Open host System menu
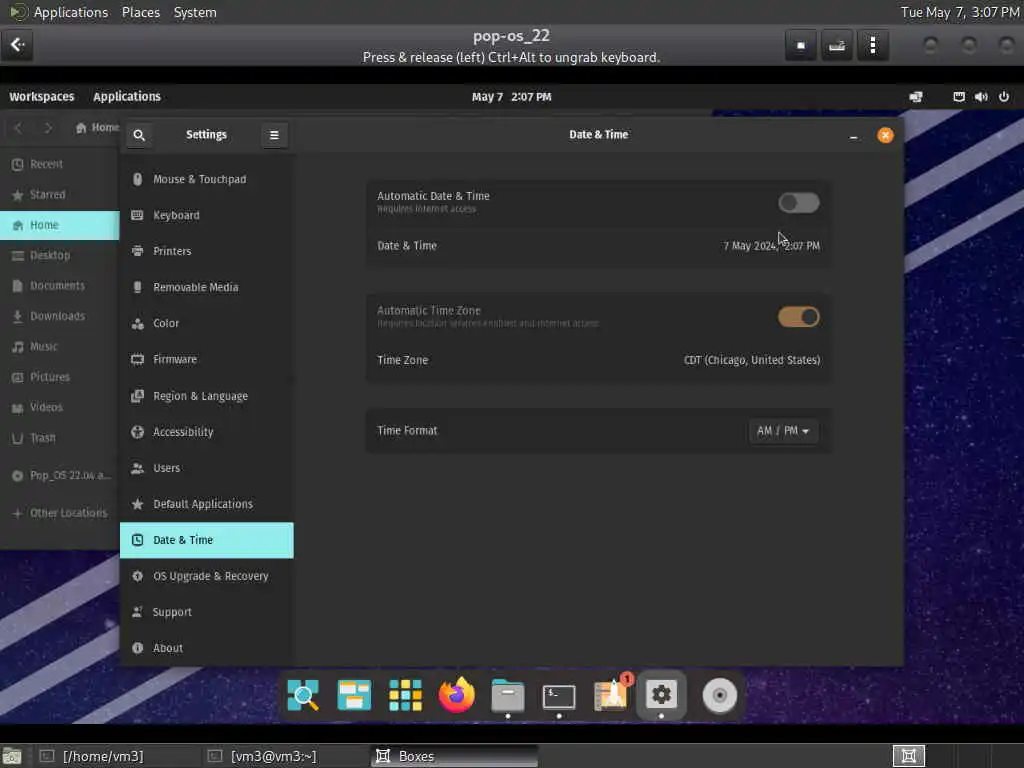The image size is (1024, 768). (x=195, y=12)
